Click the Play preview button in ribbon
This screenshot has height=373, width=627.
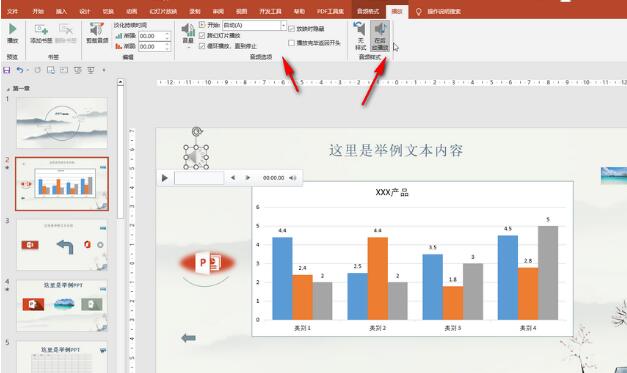(x=12, y=33)
